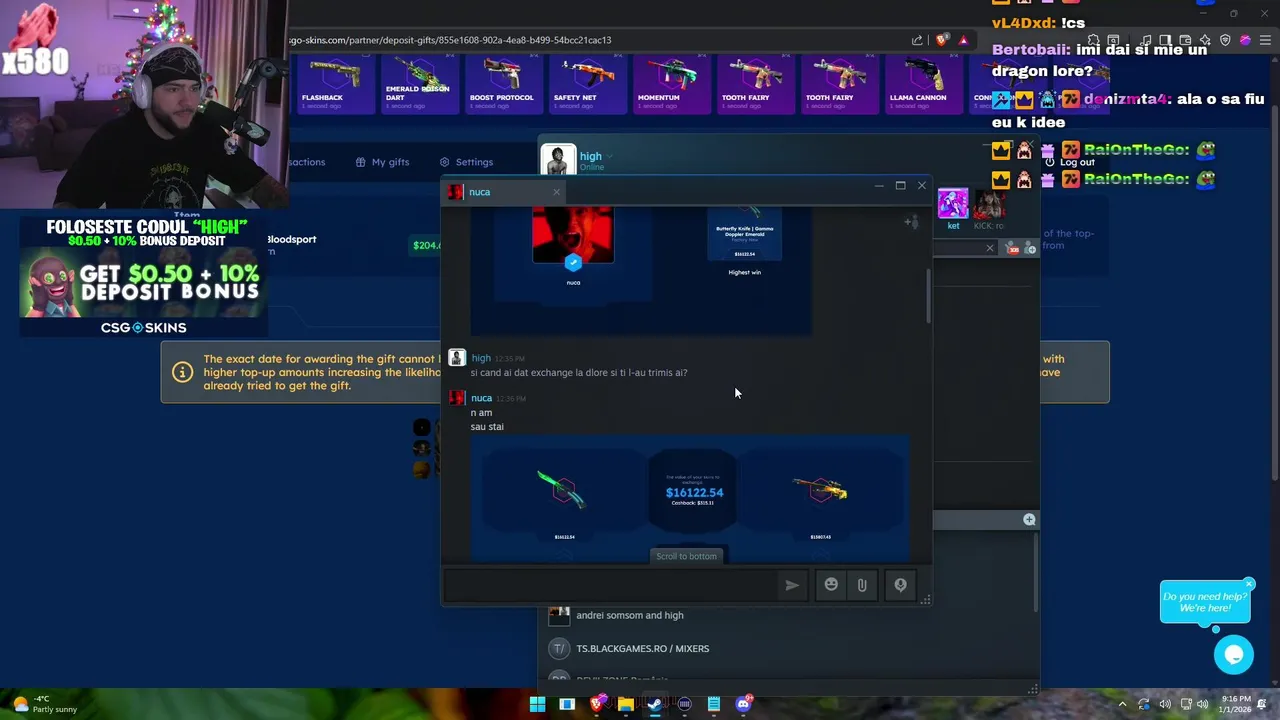1280x720 pixels.
Task: Select the Boost Protocol drop card
Action: point(502,84)
